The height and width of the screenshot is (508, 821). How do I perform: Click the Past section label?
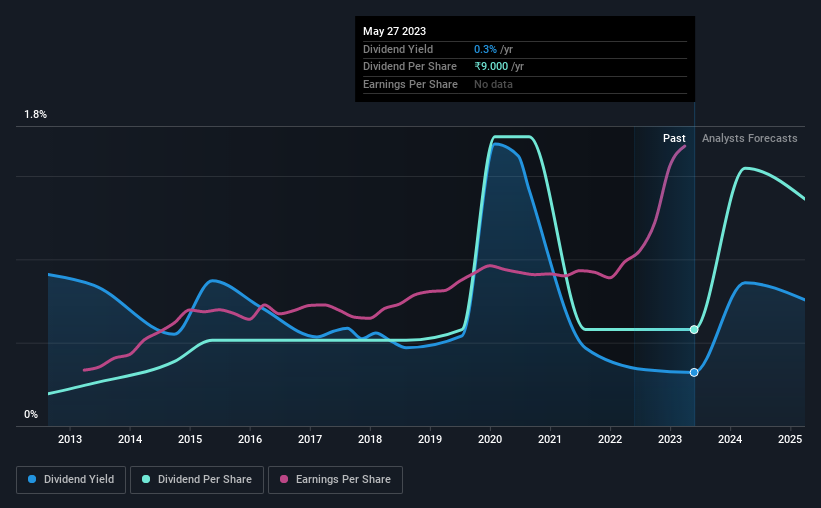point(674,138)
